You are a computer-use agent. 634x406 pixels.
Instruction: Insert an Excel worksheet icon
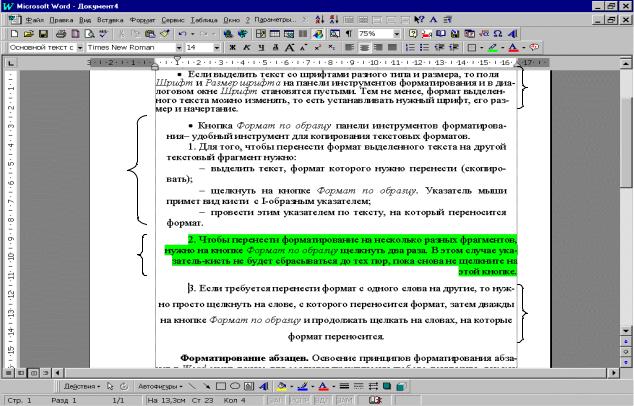click(x=289, y=34)
